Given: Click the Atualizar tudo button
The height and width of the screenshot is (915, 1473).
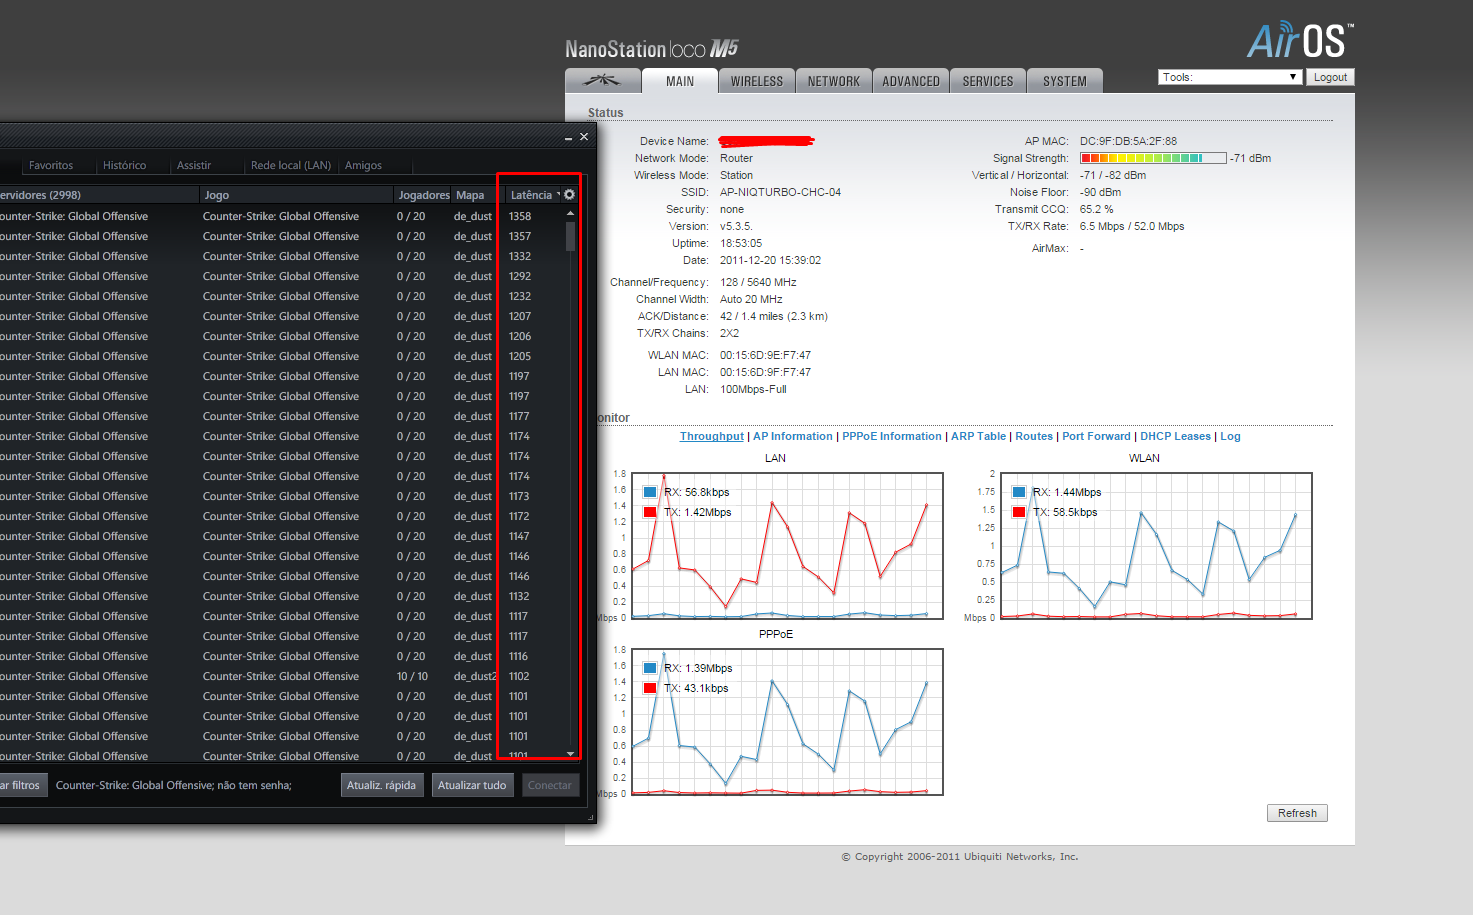Looking at the screenshot, I should click(x=472, y=785).
